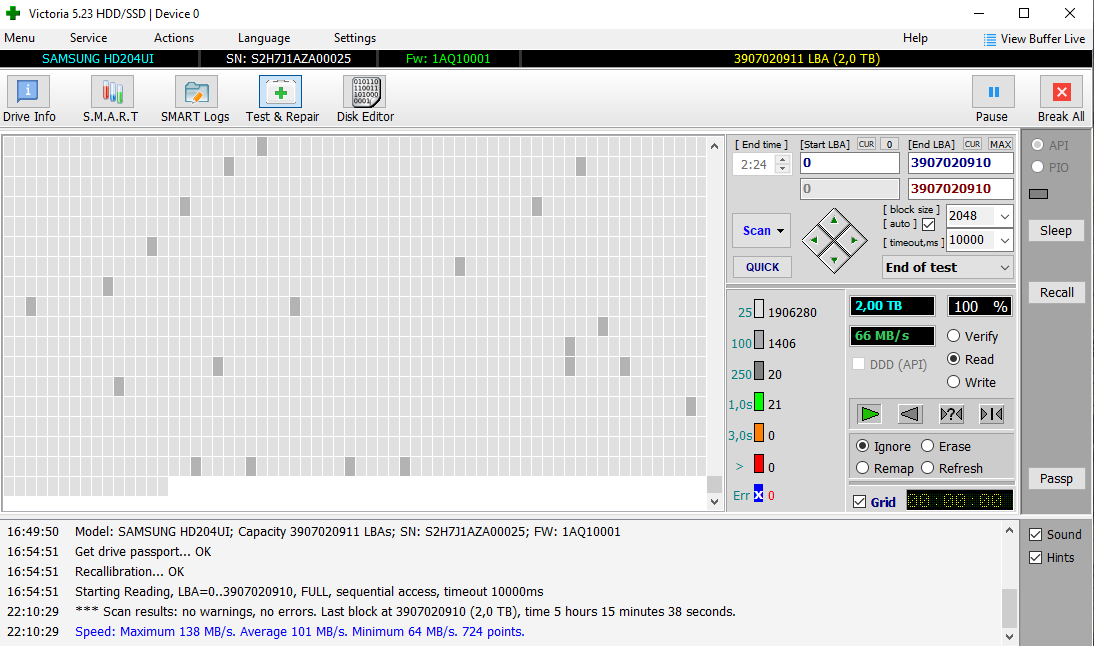Click the Pause scan icon
Viewport: 1094px width, 646px height.
click(994, 91)
